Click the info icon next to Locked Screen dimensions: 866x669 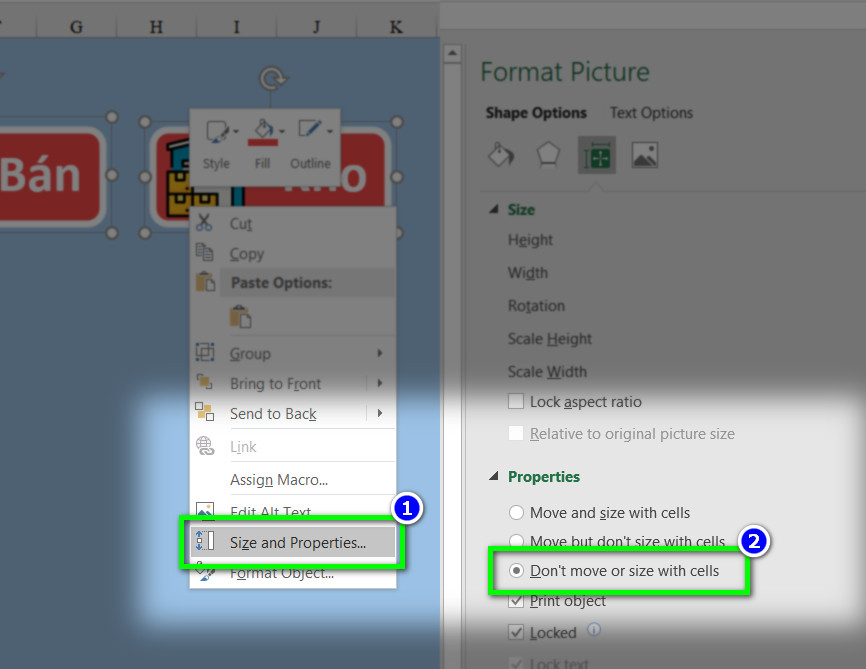click(x=594, y=629)
